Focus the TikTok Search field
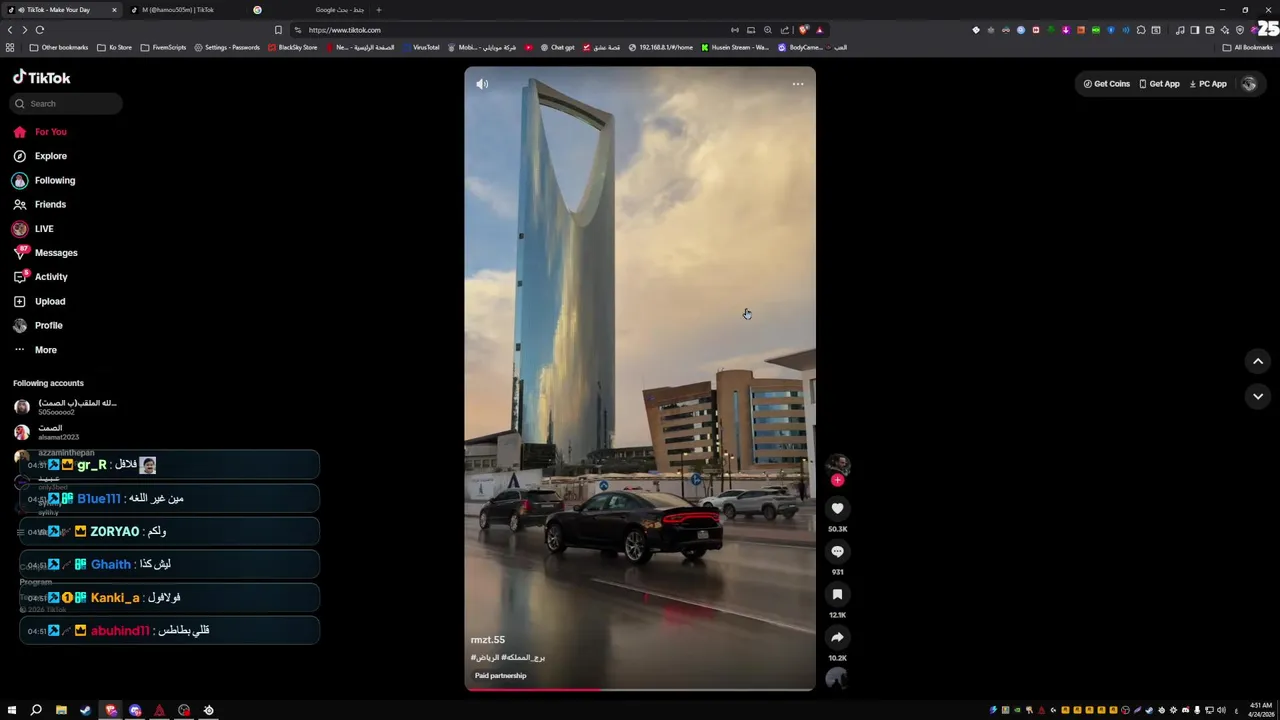Screen dimensions: 1280x720 coord(67,103)
